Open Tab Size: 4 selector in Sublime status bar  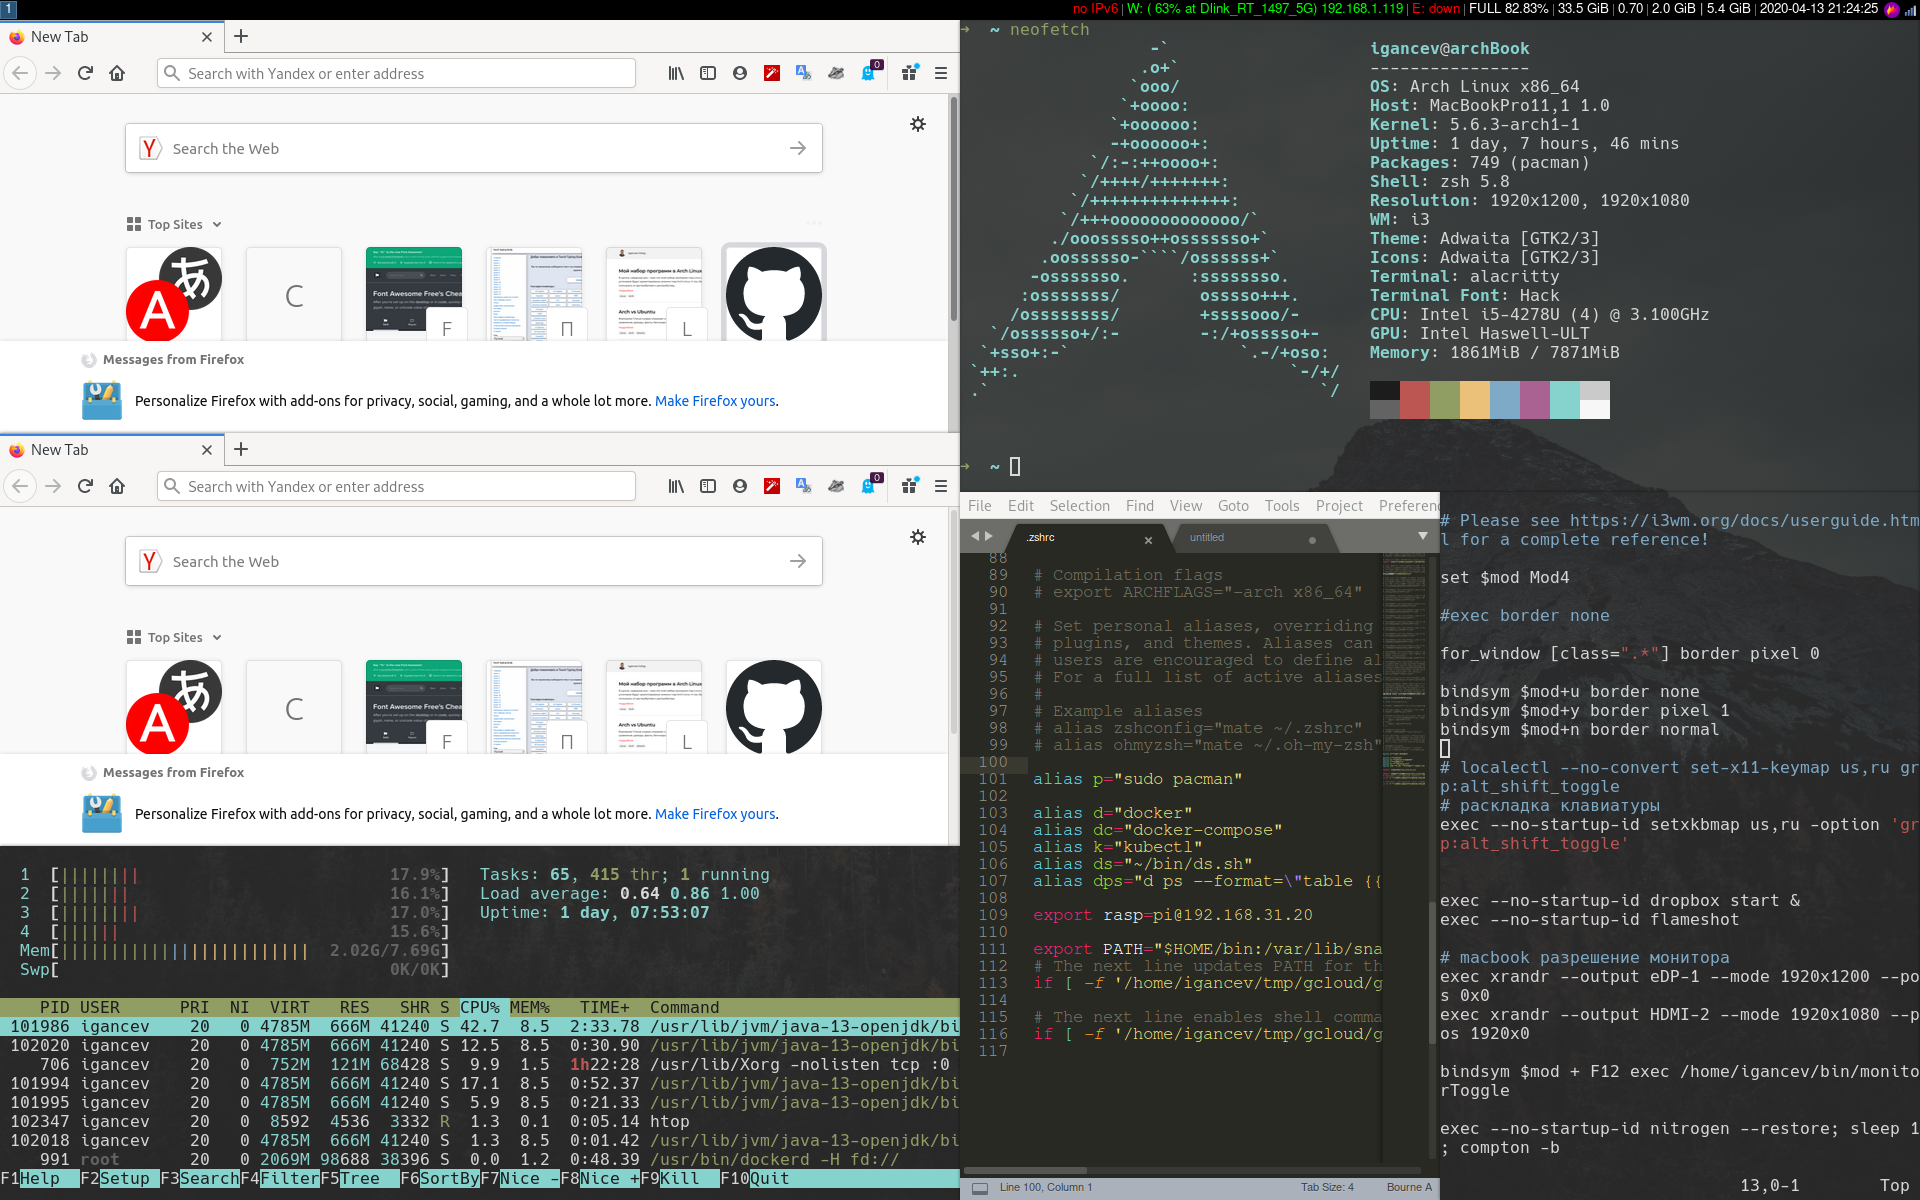(x=1327, y=1188)
